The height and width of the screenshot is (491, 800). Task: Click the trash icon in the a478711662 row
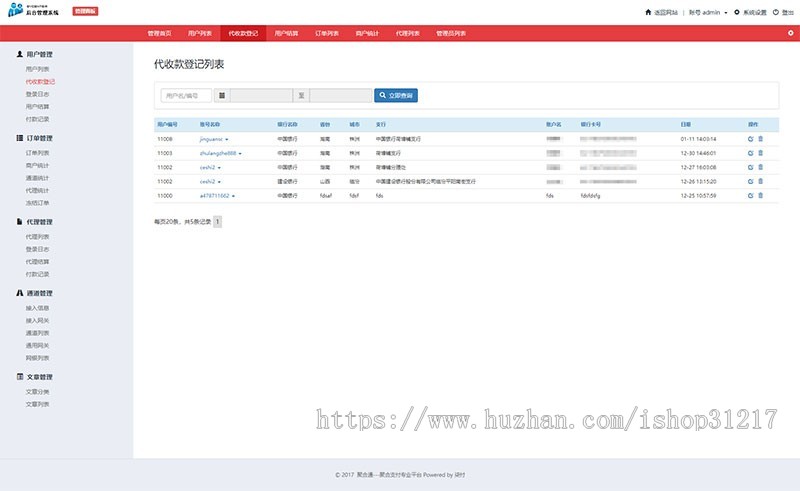click(x=760, y=195)
